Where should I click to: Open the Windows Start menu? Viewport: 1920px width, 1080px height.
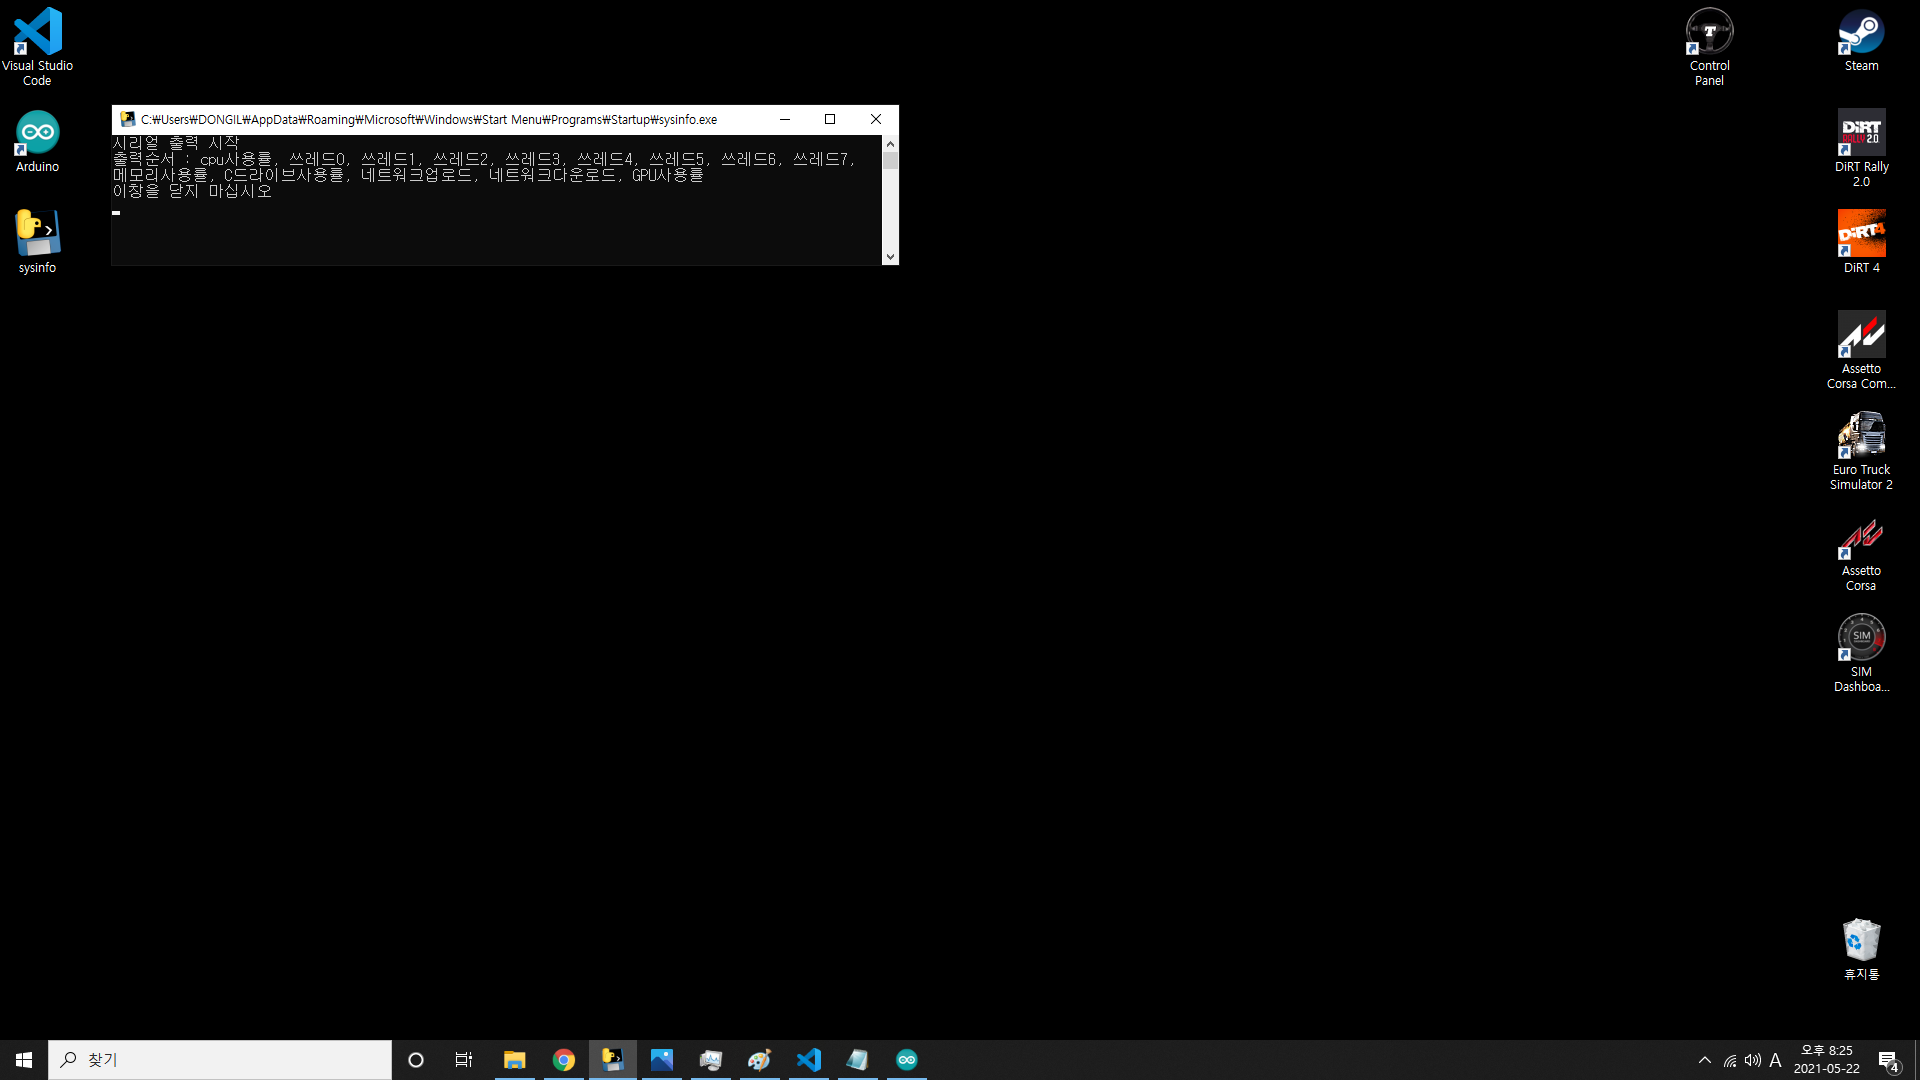tap(24, 1060)
